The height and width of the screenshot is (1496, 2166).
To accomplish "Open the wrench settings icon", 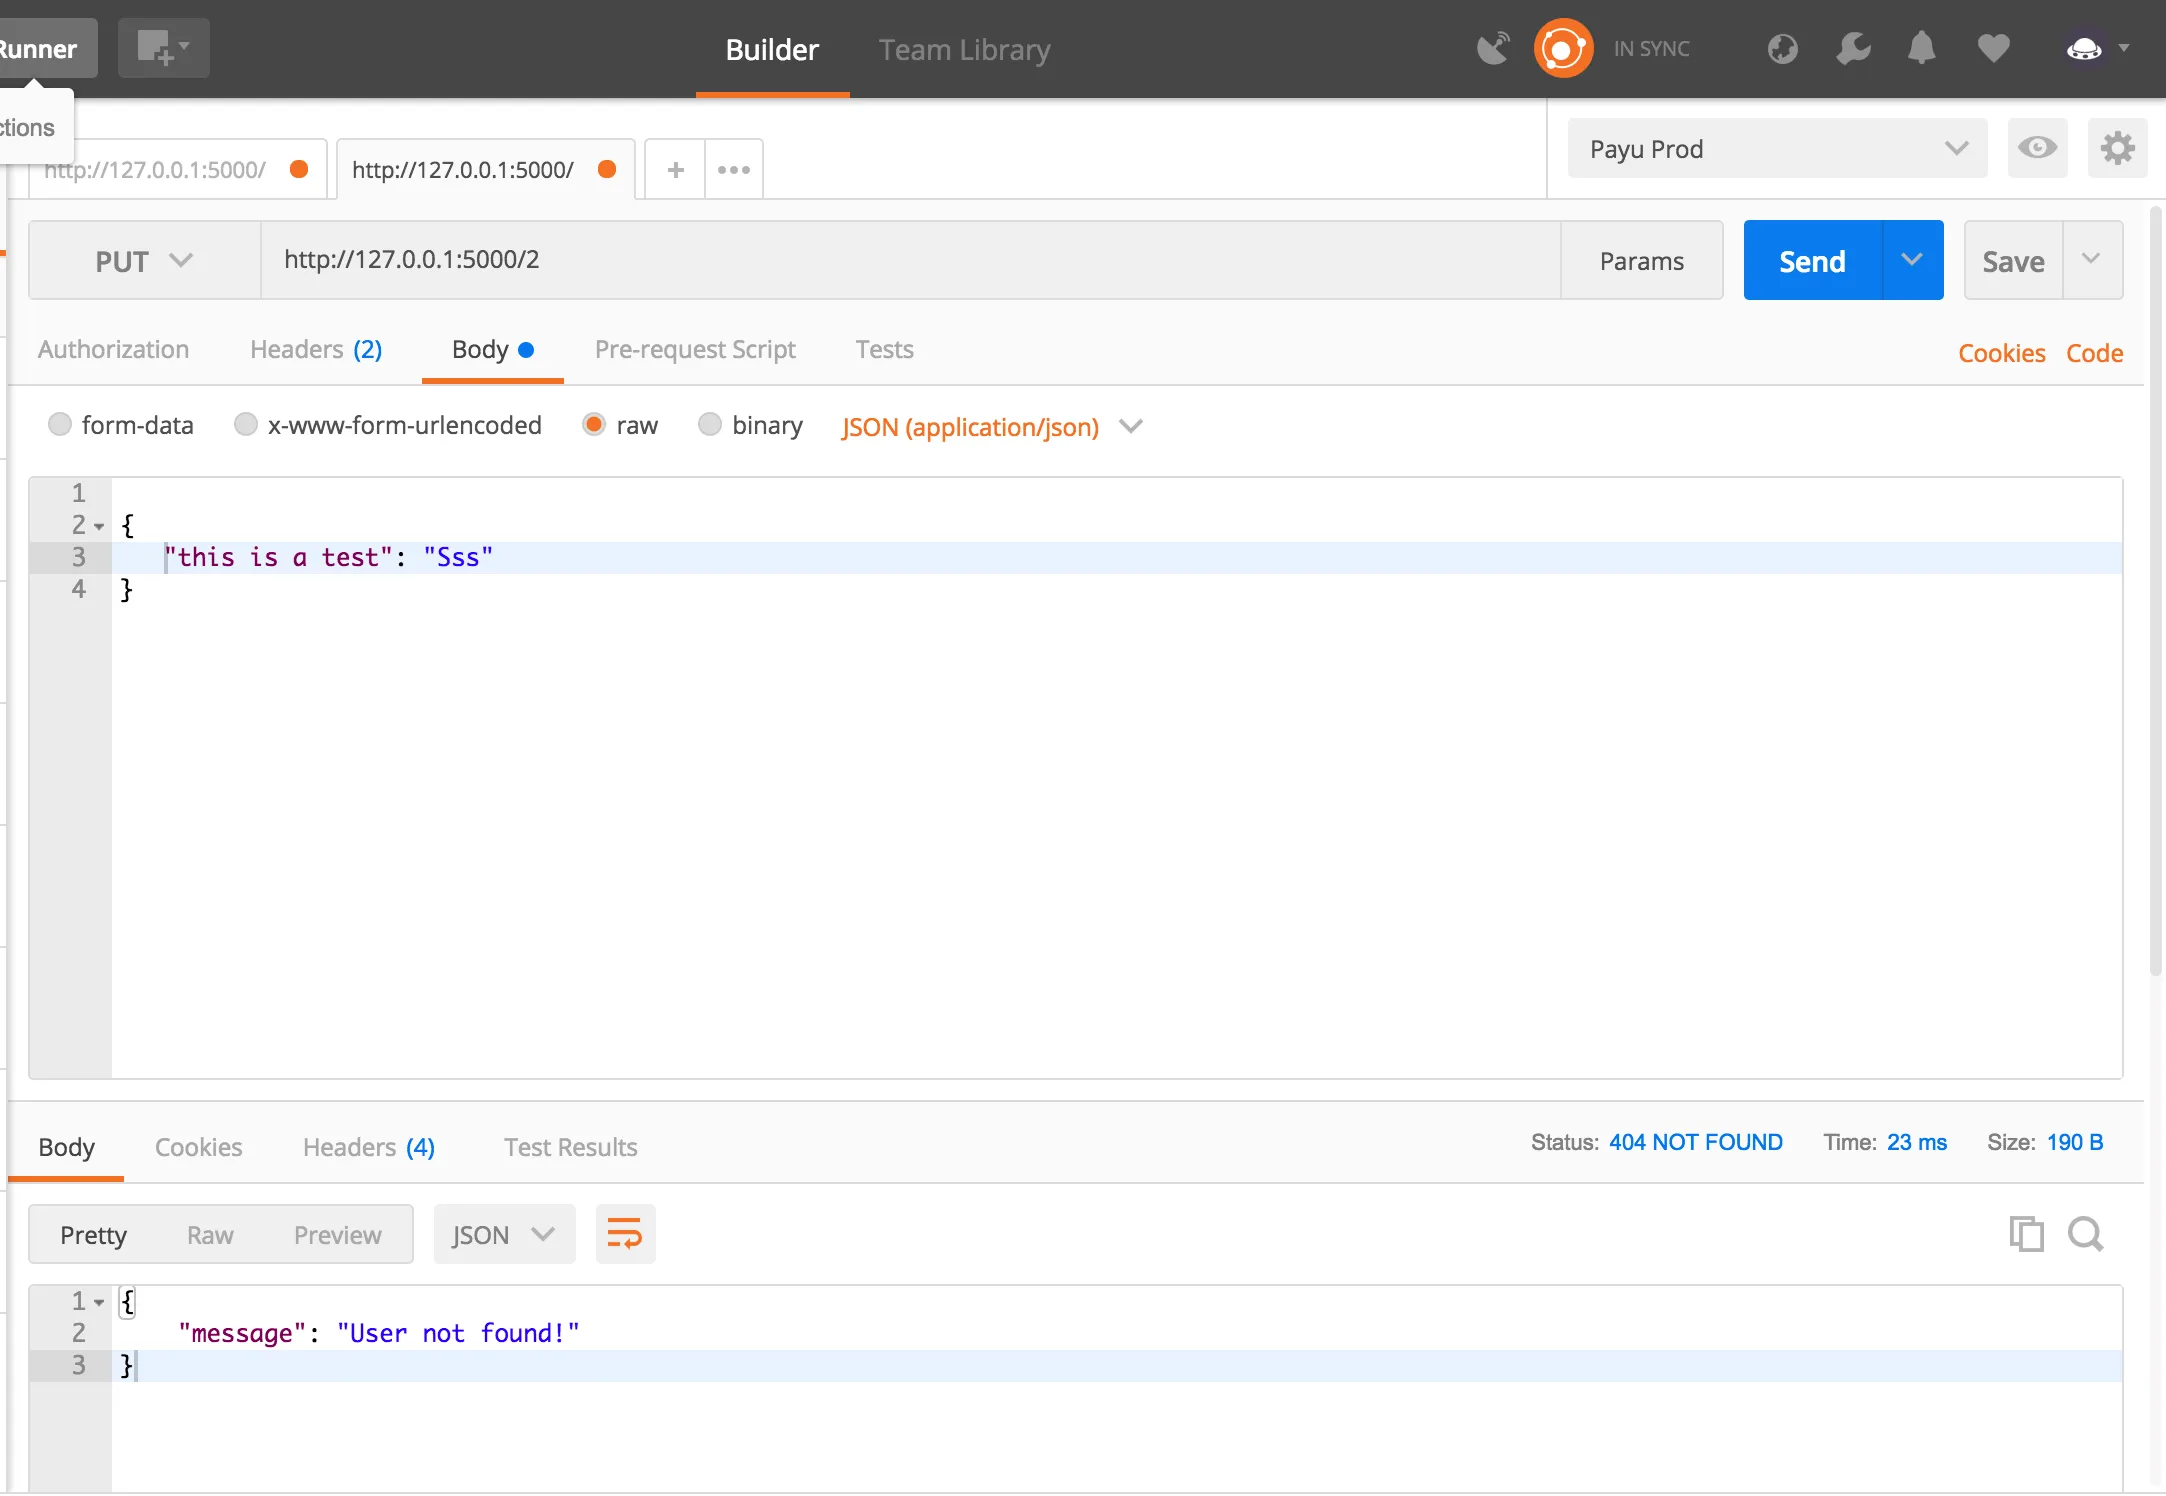I will click(1853, 48).
